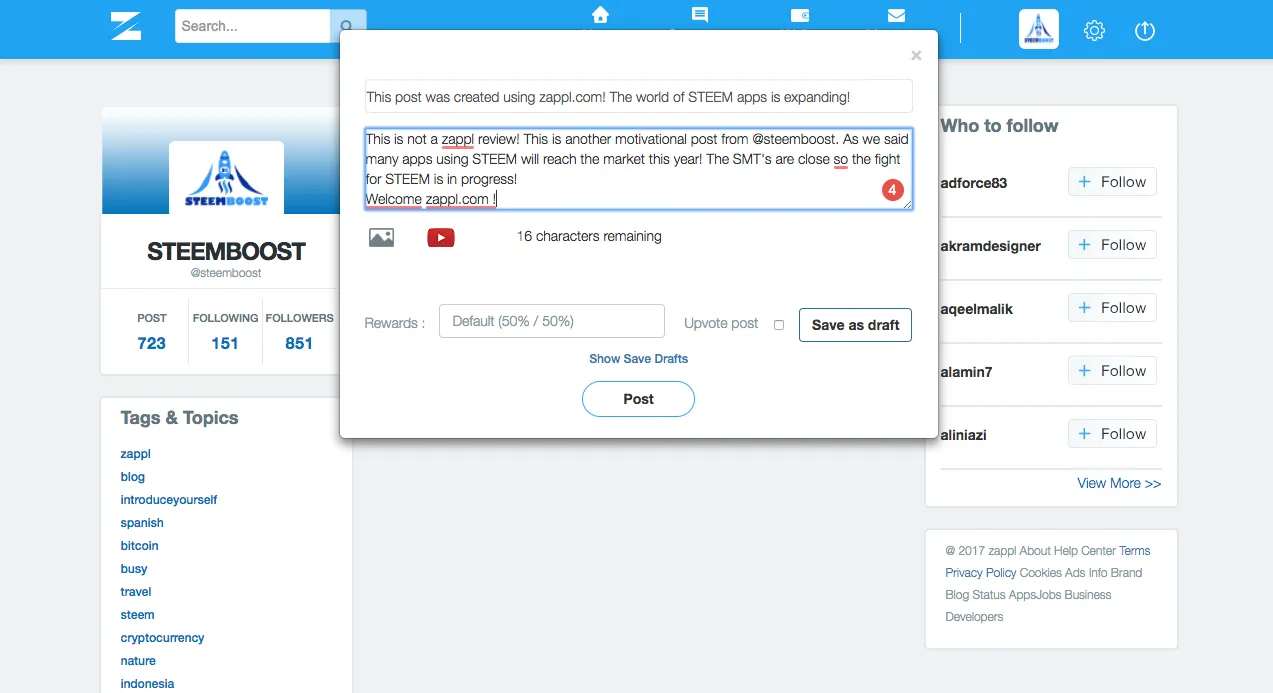This screenshot has height=693, width=1273.
Task: Click the 16 characters remaining text
Action: [x=589, y=237]
